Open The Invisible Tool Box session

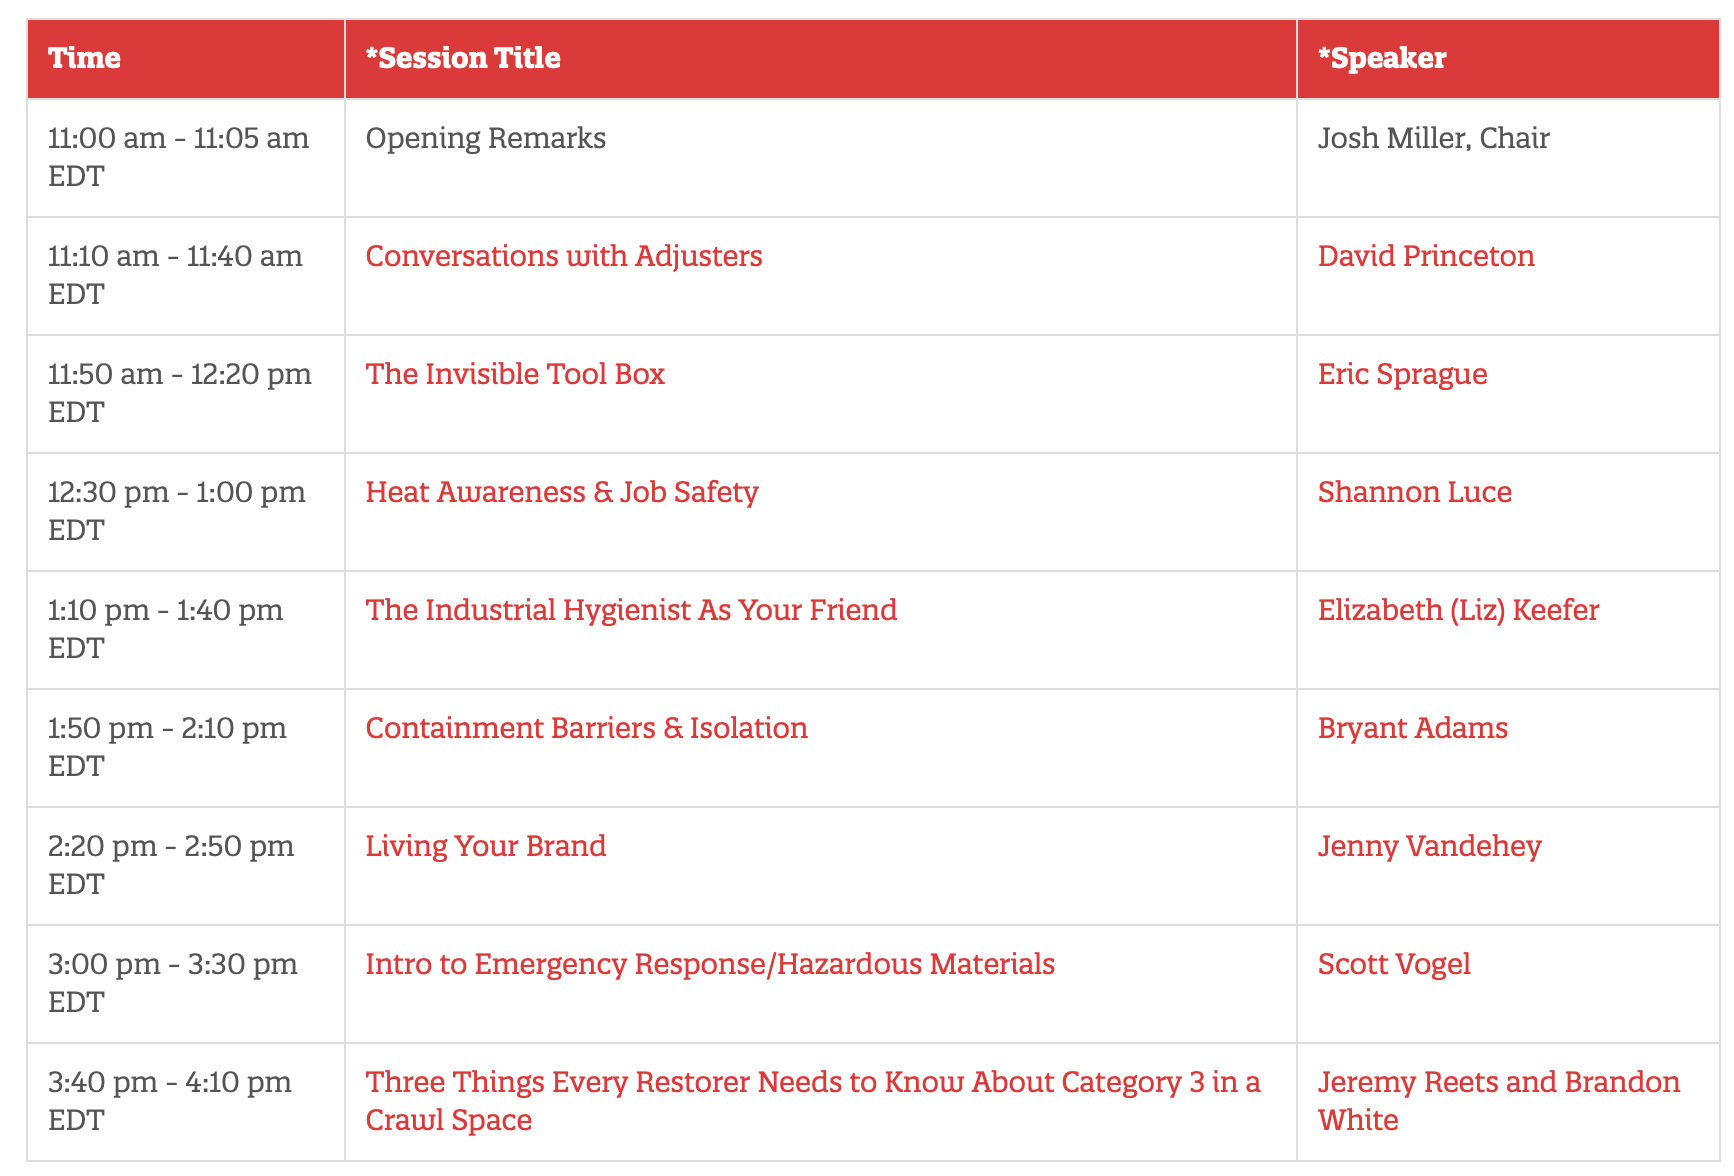tap(515, 374)
